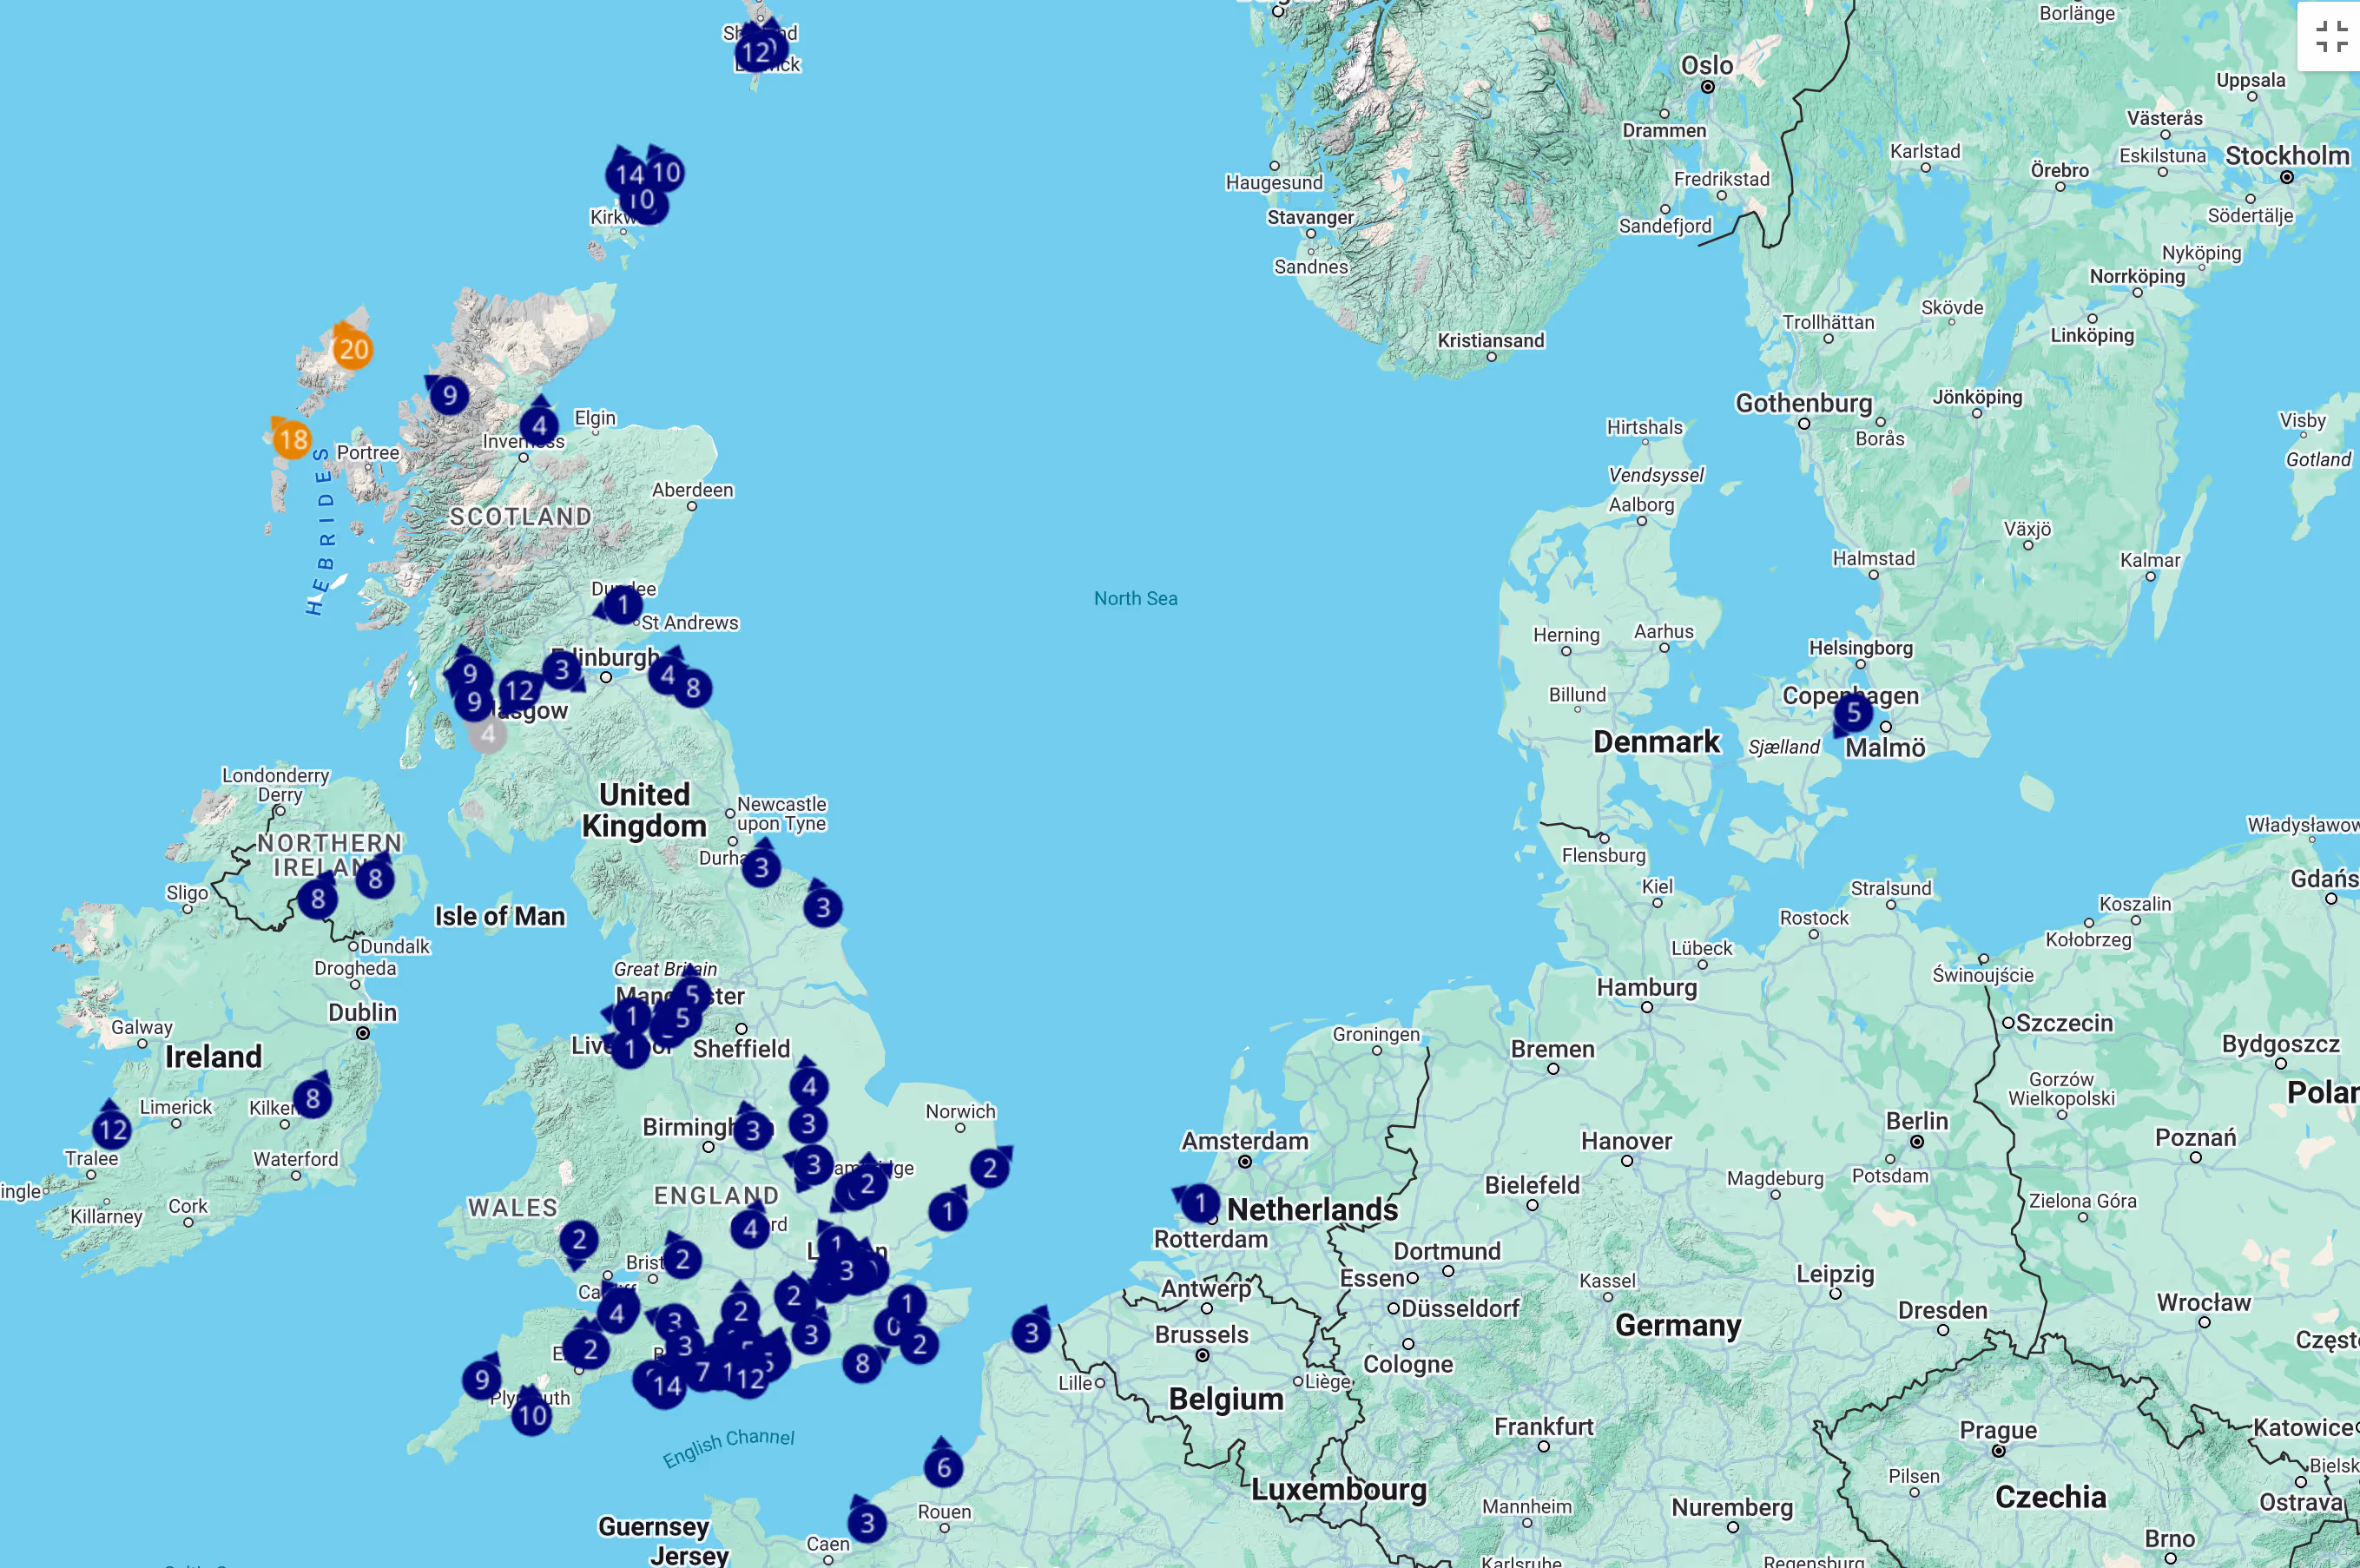This screenshot has height=1568, width=2360.
Task: Click the orange marker numbered 20
Action: click(x=352, y=349)
